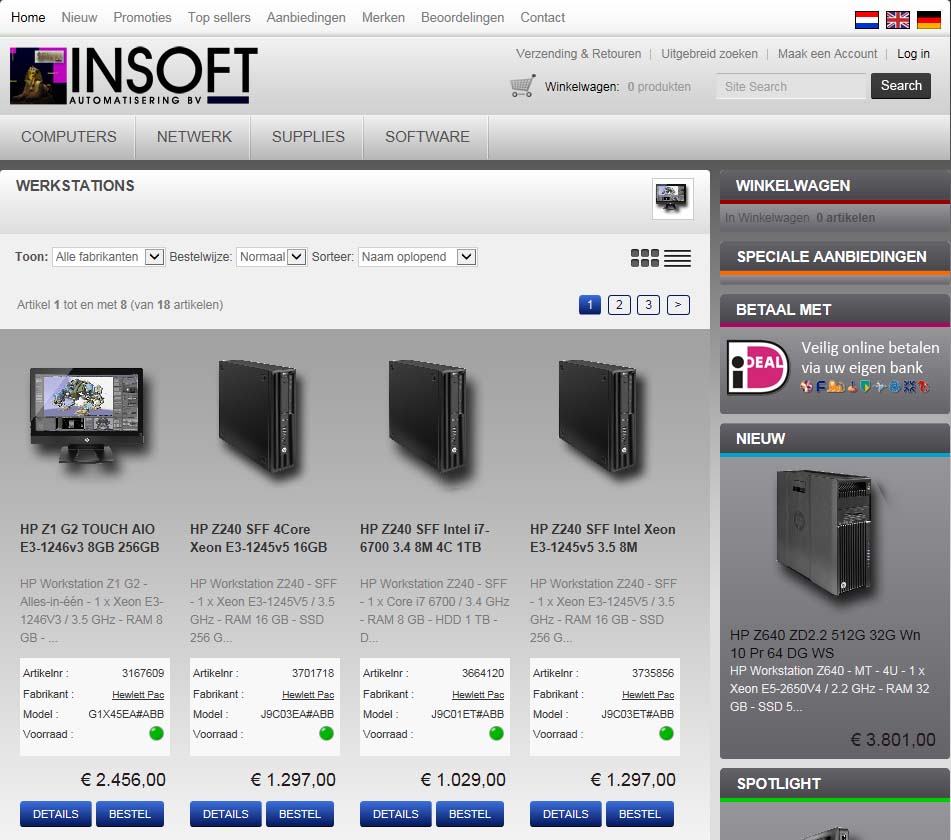Order the HP Z1 G2 Touch AIO
Screen dimensions: 951x840
[130, 814]
